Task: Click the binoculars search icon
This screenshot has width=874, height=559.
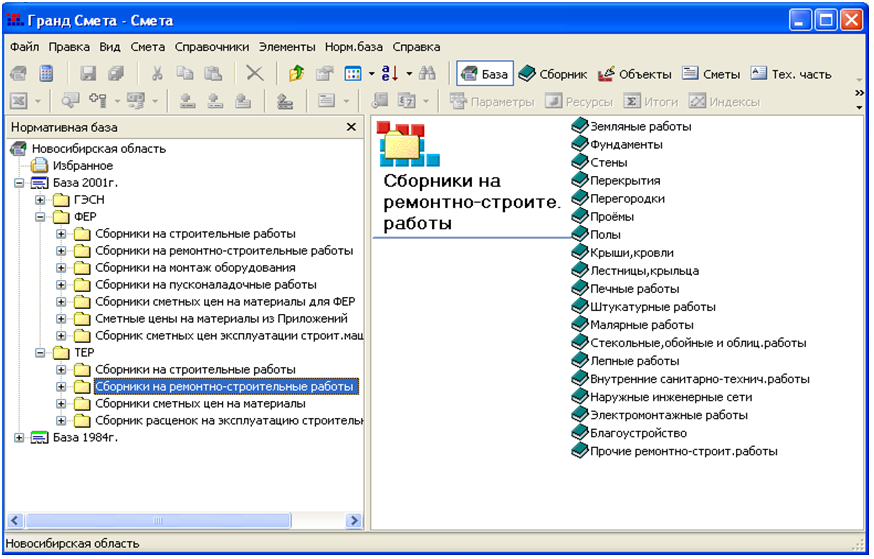Action: [x=428, y=74]
